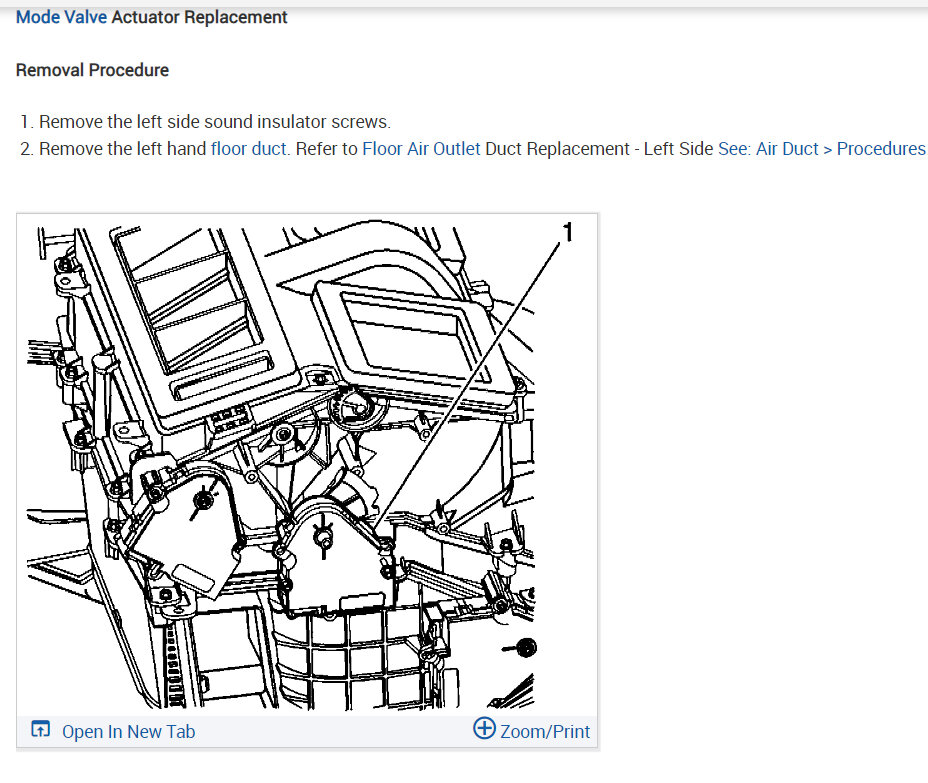
Task: Open 'See: Air Duct > Procedures' link
Action: tap(821, 149)
